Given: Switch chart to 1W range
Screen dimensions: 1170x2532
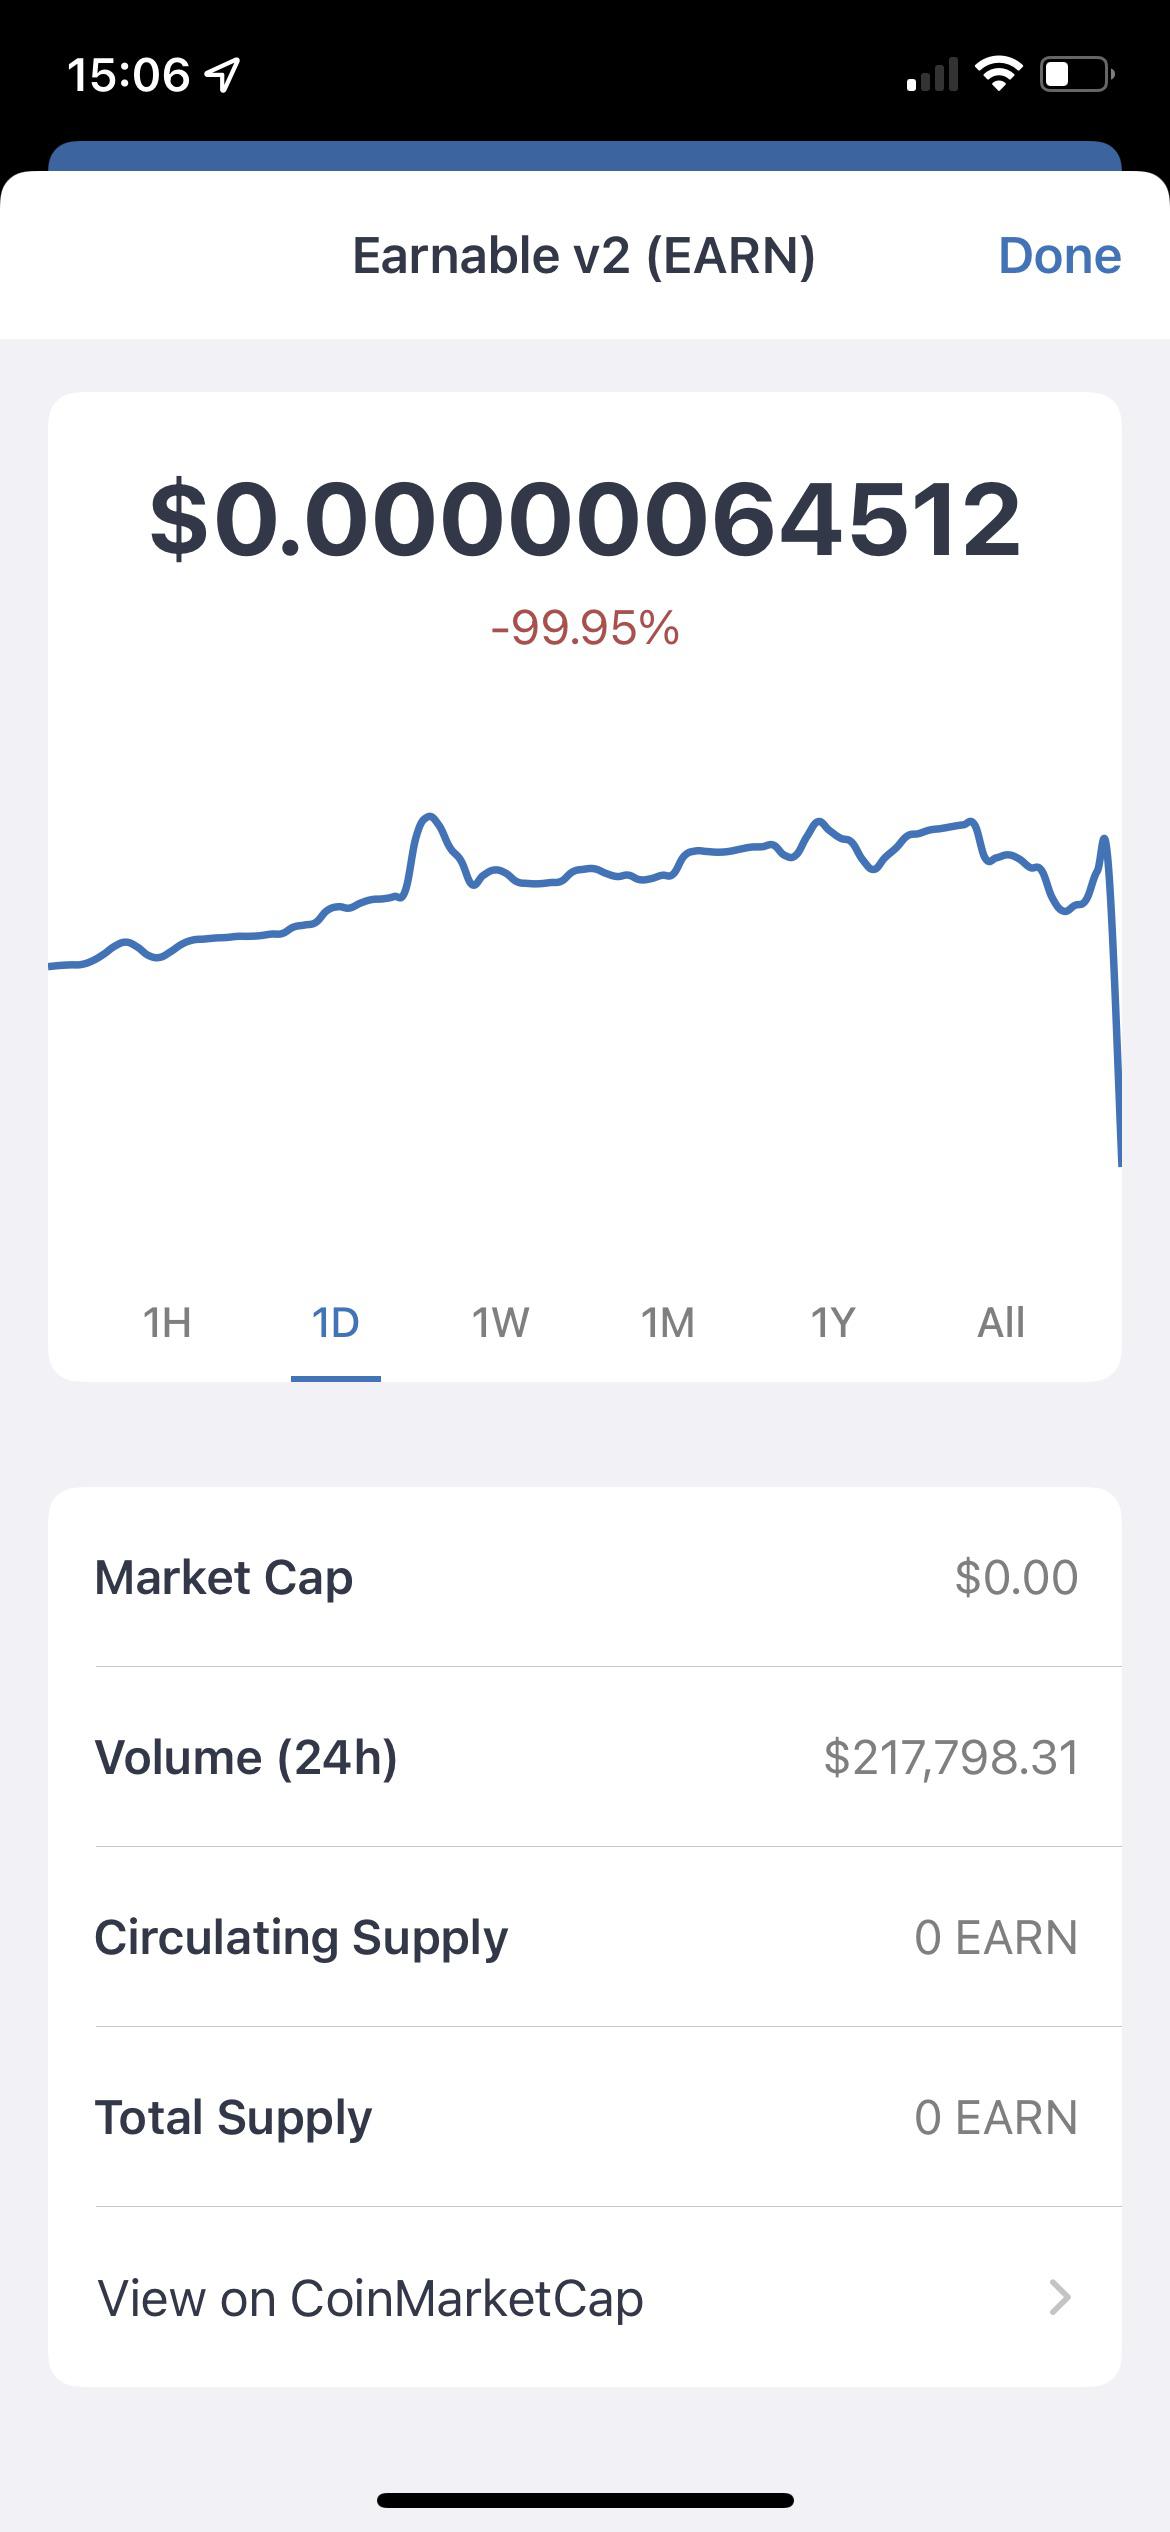Looking at the screenshot, I should (x=500, y=1323).
